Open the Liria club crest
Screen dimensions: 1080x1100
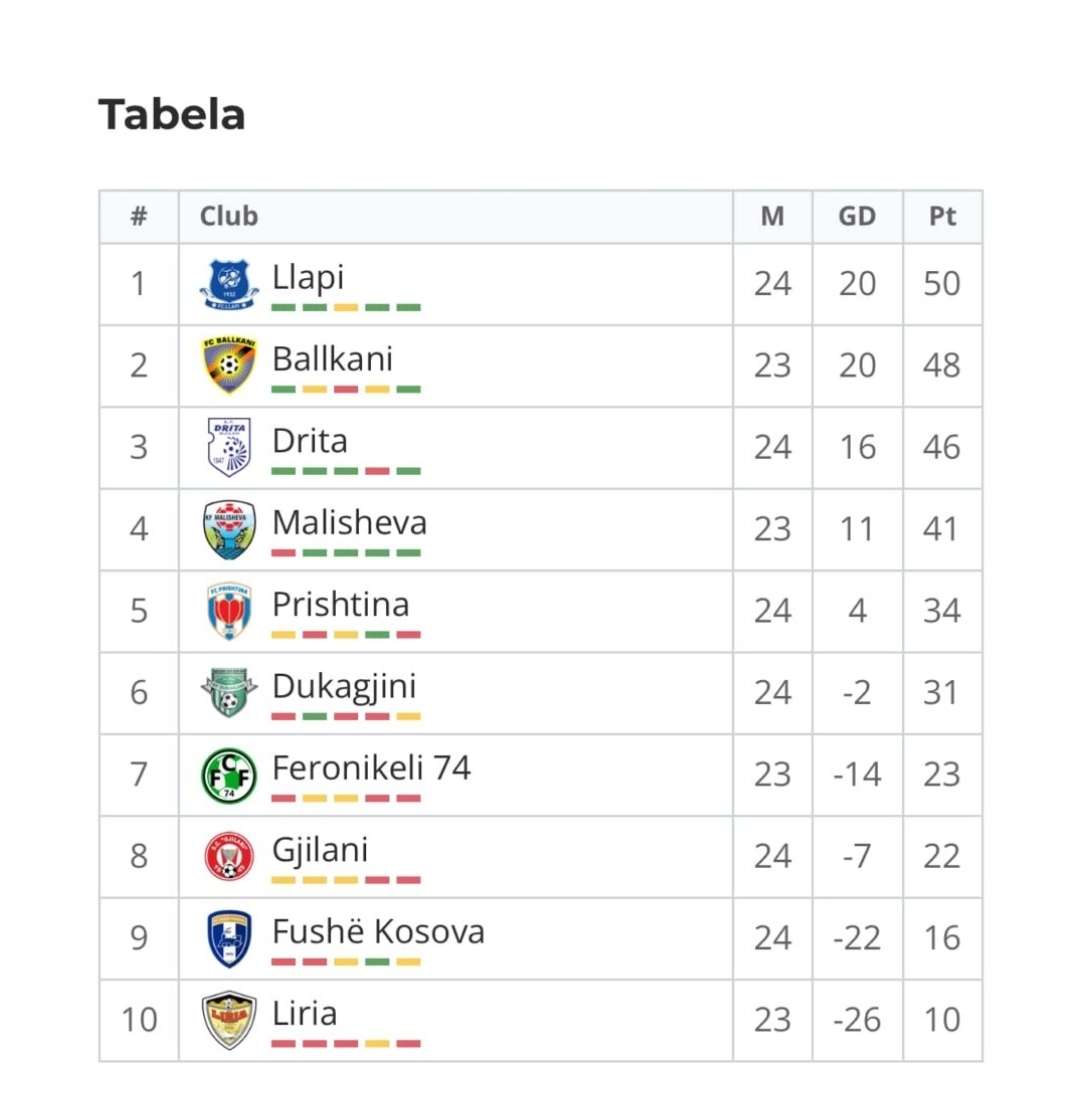coord(229,1021)
